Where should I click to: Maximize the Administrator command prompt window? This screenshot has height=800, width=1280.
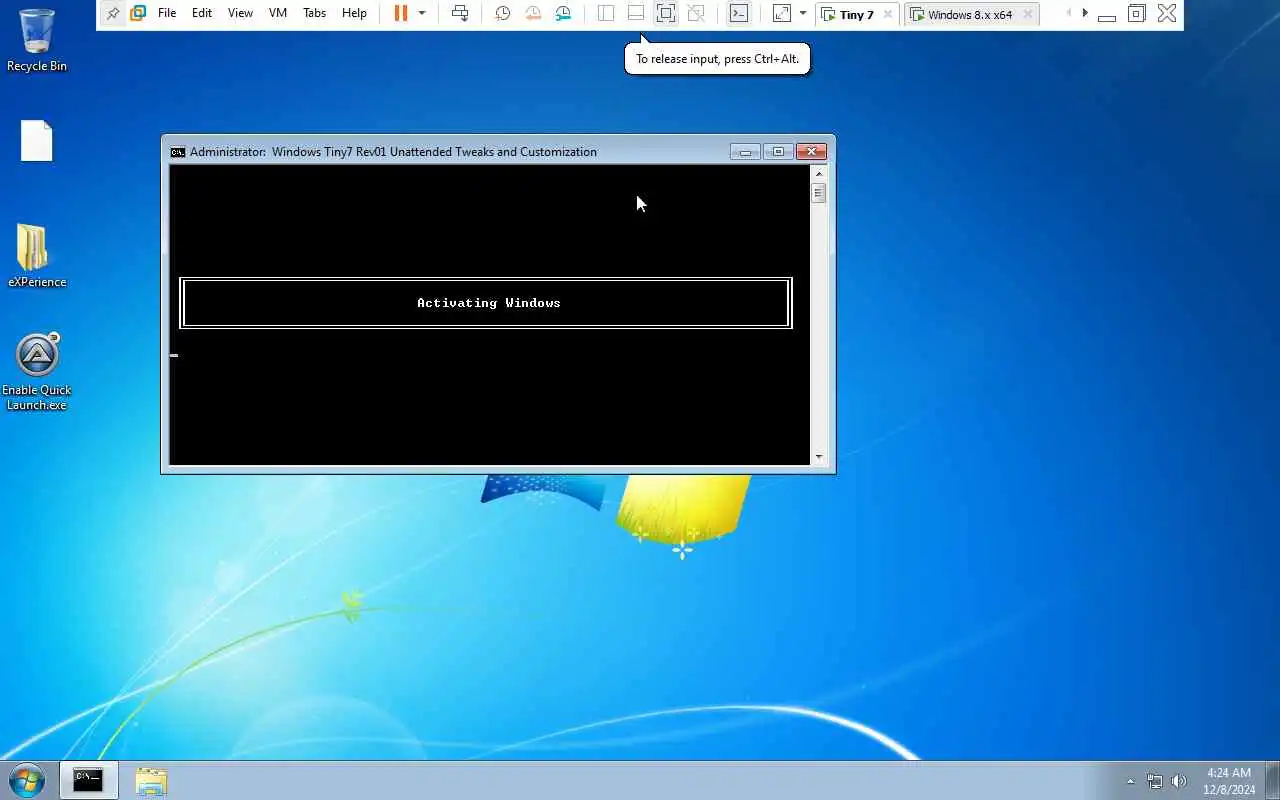pyautogui.click(x=778, y=152)
